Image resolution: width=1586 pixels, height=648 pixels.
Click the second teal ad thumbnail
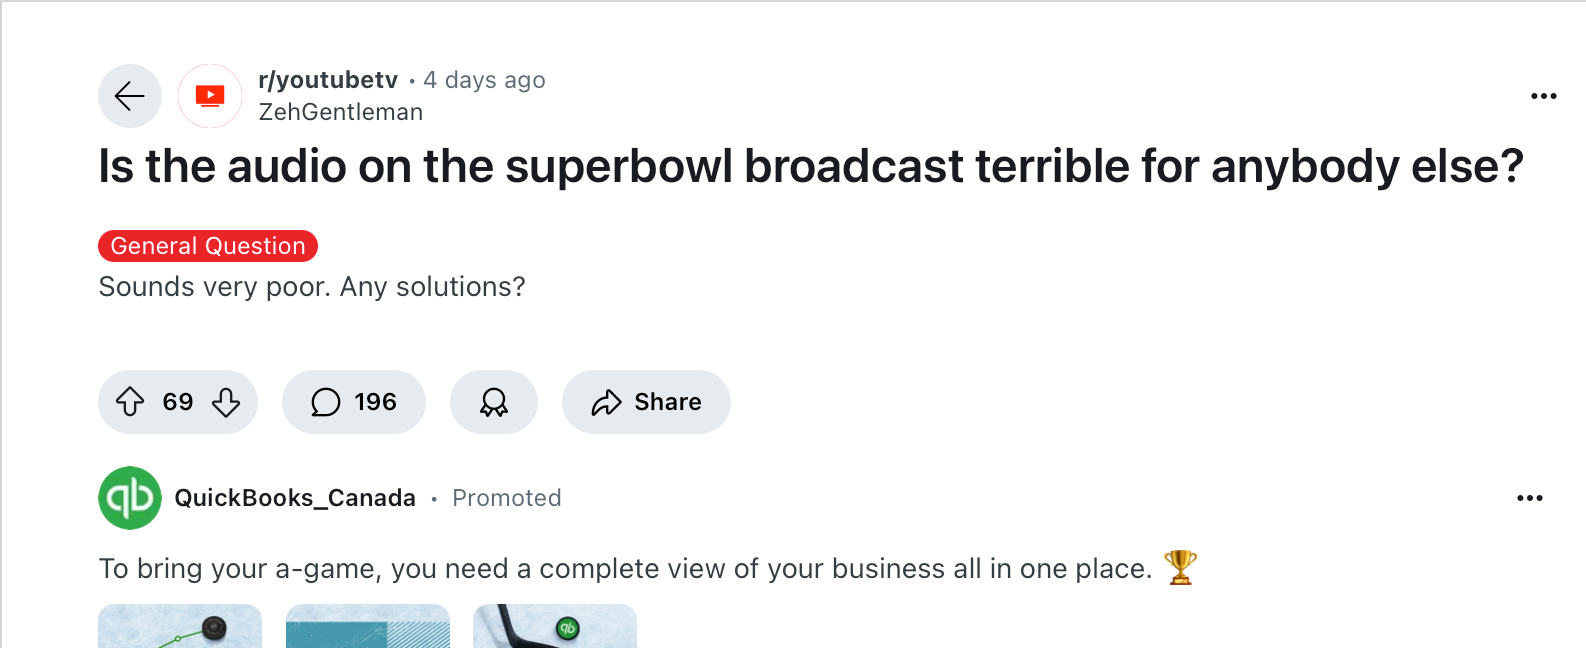pyautogui.click(x=368, y=626)
